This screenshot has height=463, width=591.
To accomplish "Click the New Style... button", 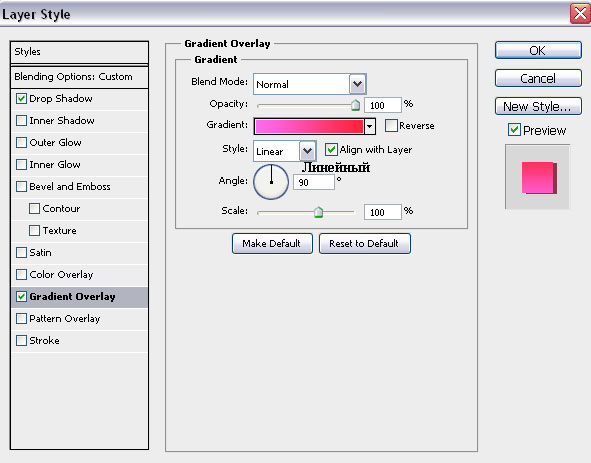I will click(538, 106).
